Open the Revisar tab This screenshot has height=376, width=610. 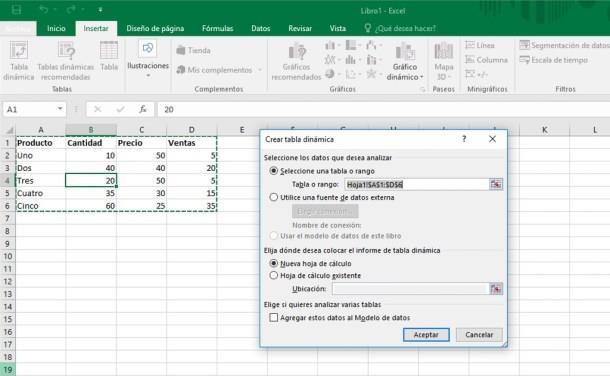click(x=300, y=28)
